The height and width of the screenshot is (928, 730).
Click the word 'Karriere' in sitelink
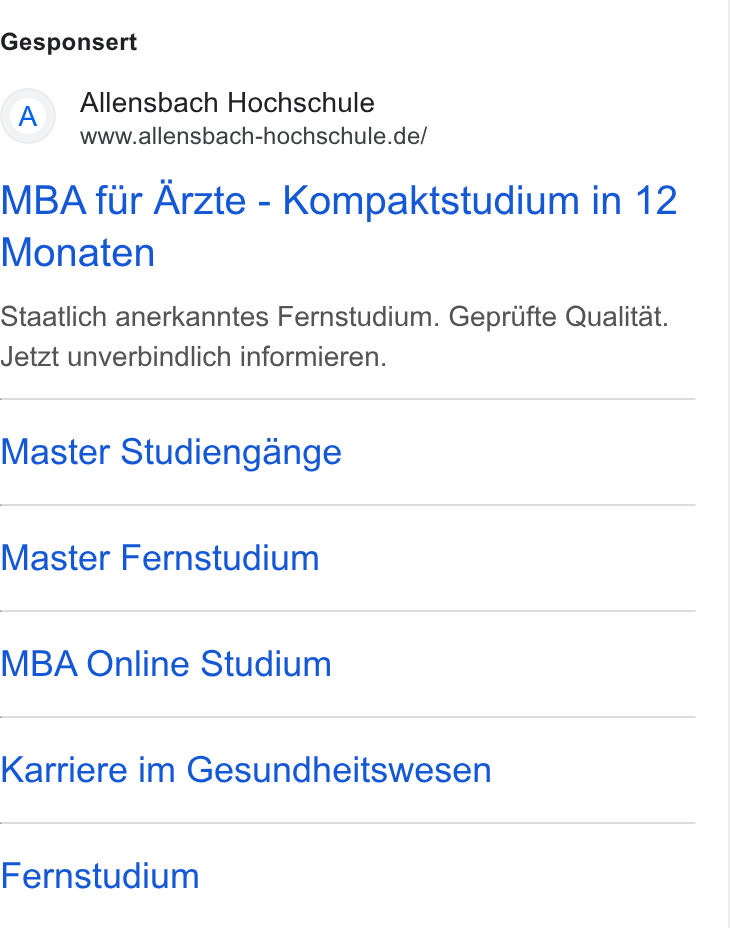[x=65, y=769]
